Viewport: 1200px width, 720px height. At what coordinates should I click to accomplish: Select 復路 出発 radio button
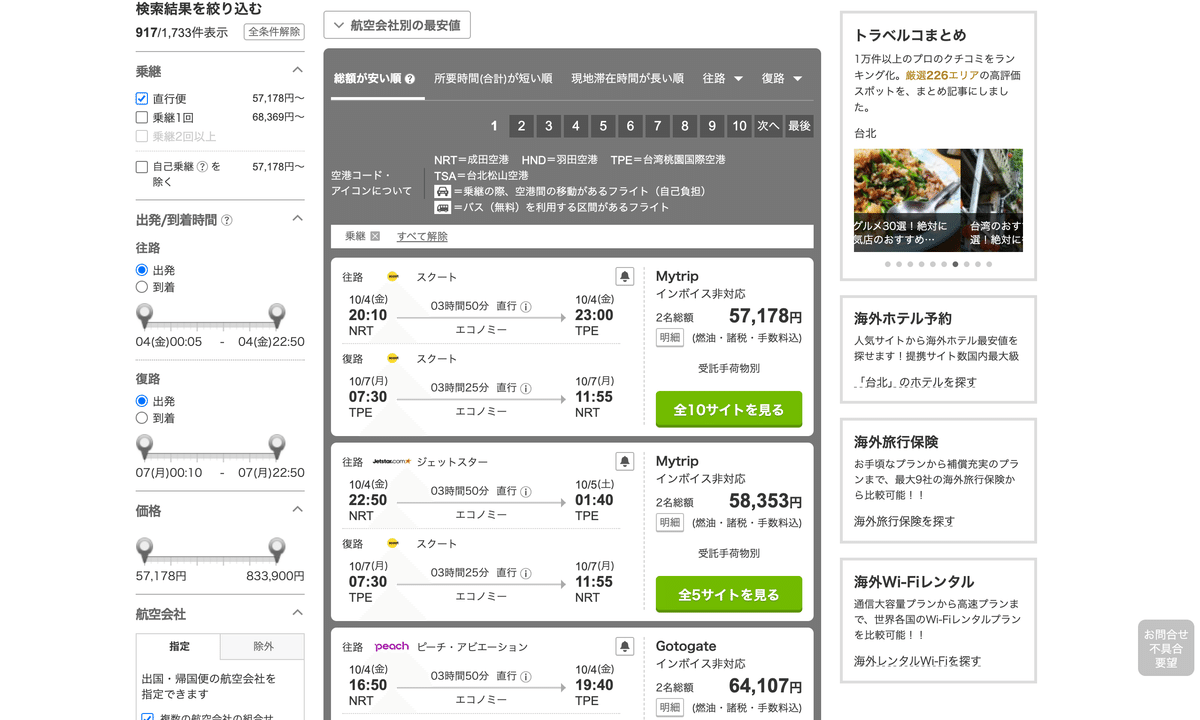coord(142,401)
